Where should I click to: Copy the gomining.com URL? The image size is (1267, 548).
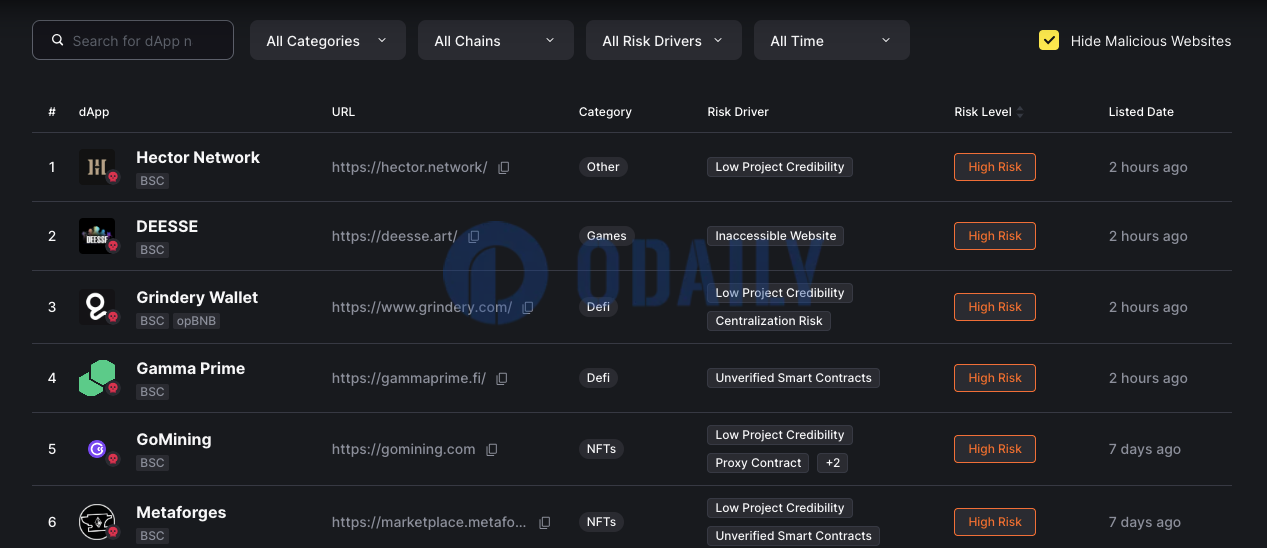tap(492, 449)
